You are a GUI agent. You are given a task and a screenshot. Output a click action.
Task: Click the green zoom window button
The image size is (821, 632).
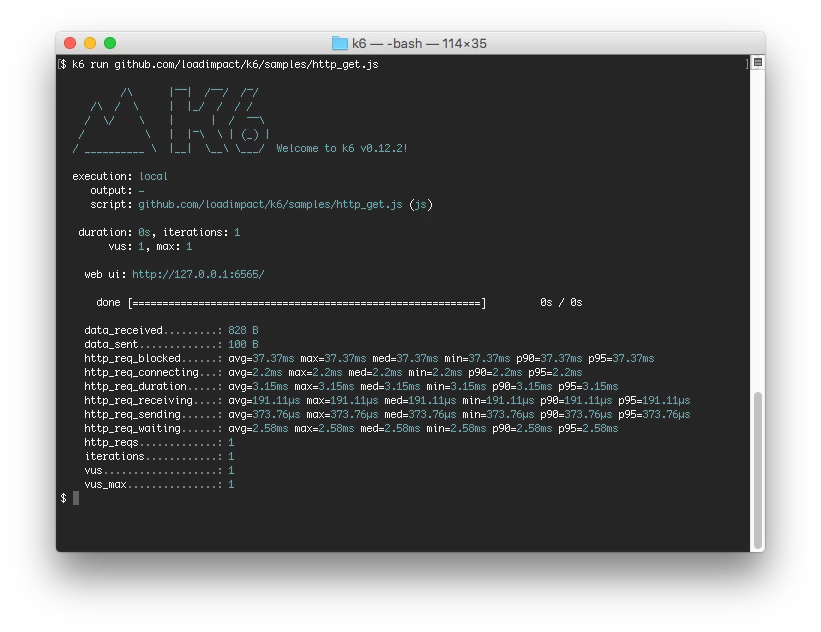[110, 43]
